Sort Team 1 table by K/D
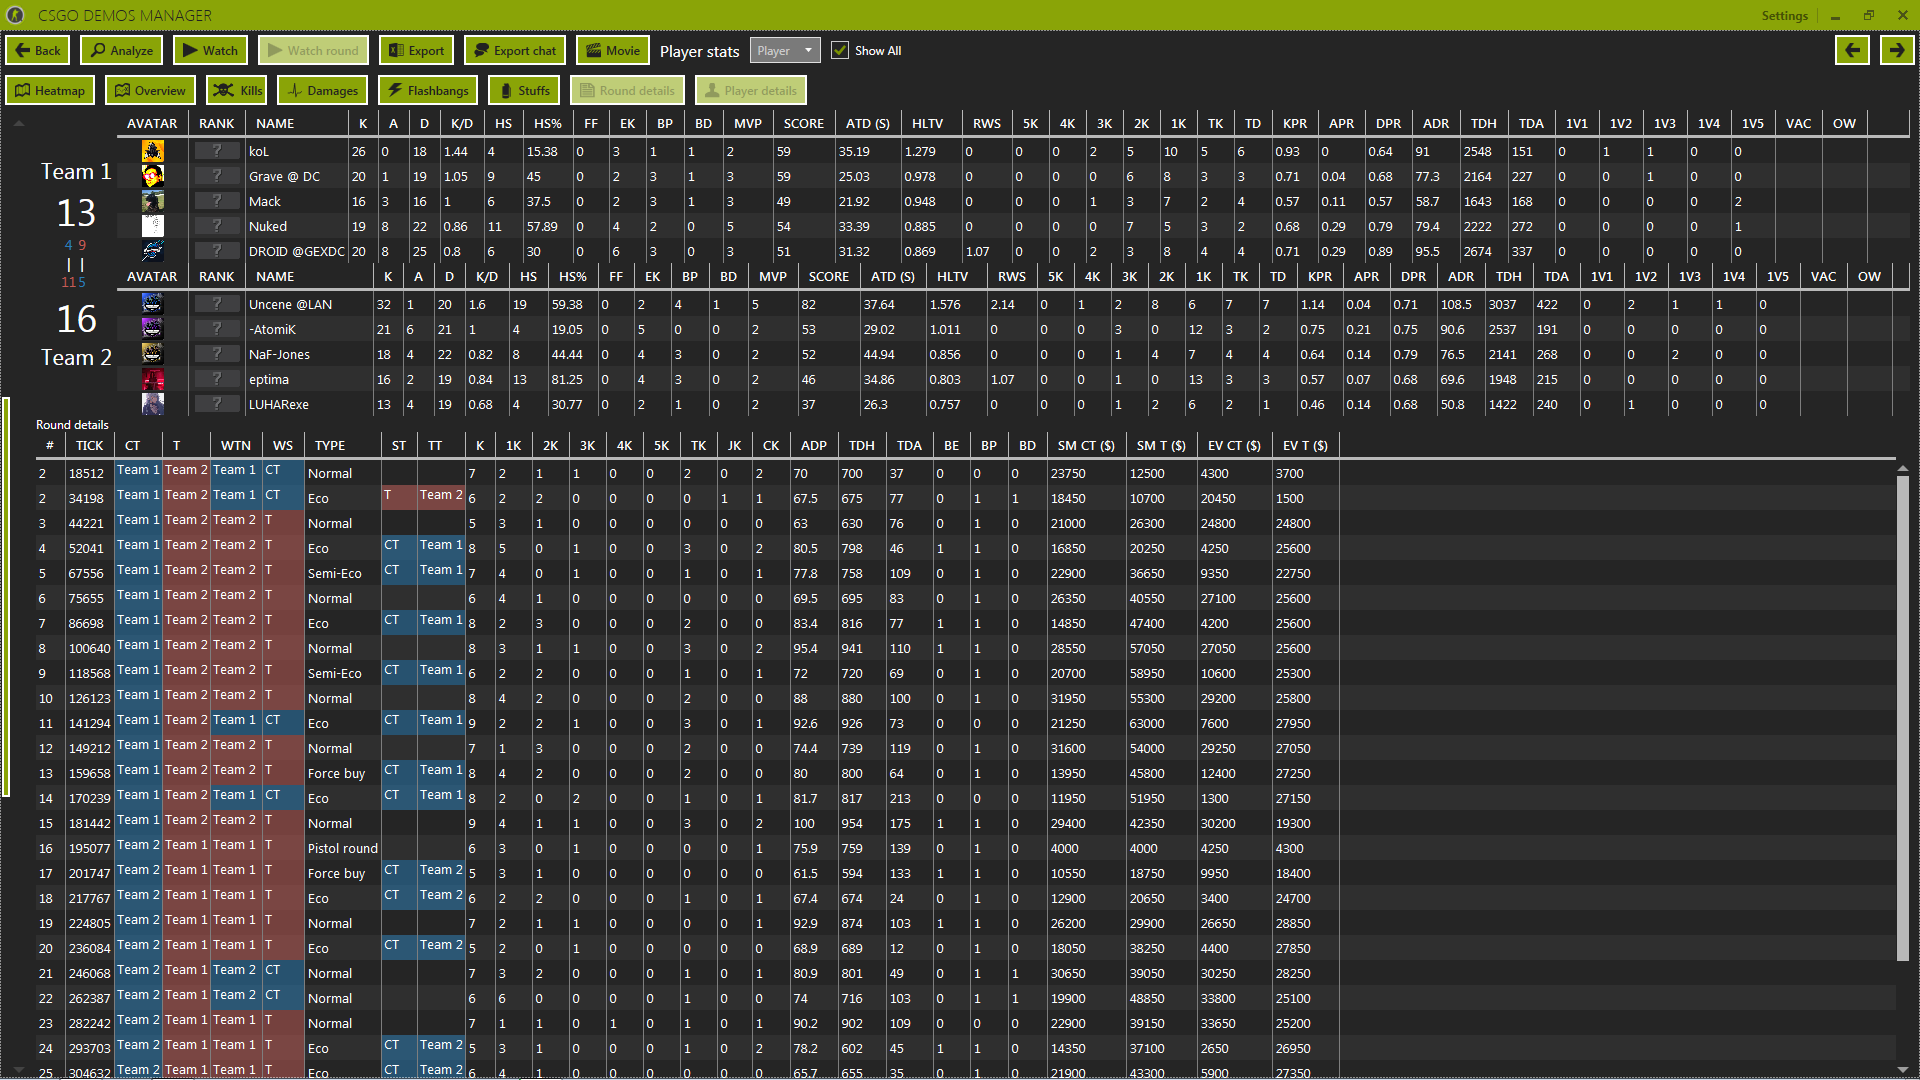 [462, 124]
